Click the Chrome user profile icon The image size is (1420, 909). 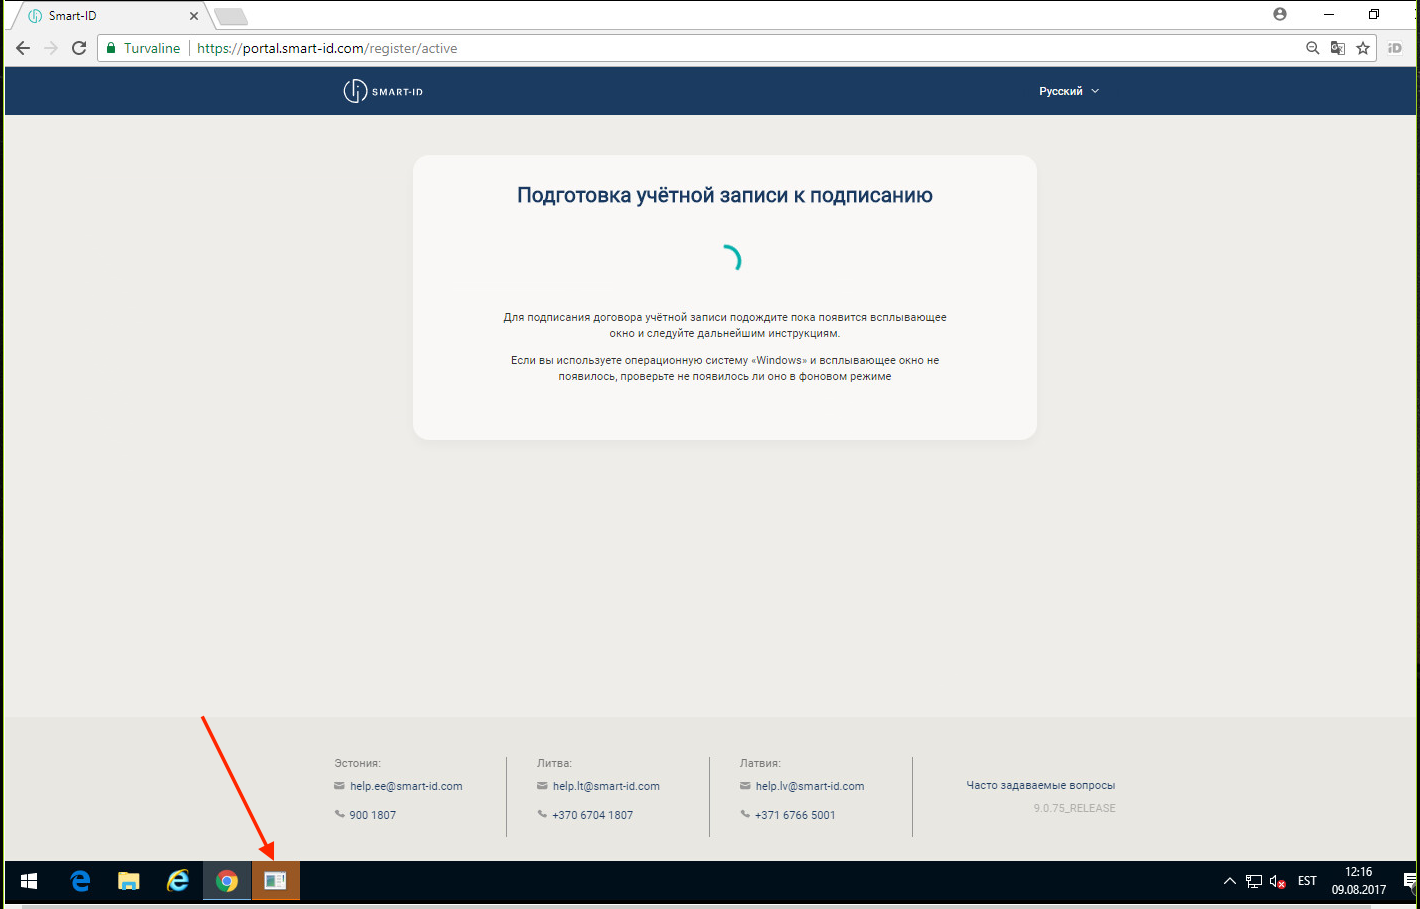coord(1280,14)
